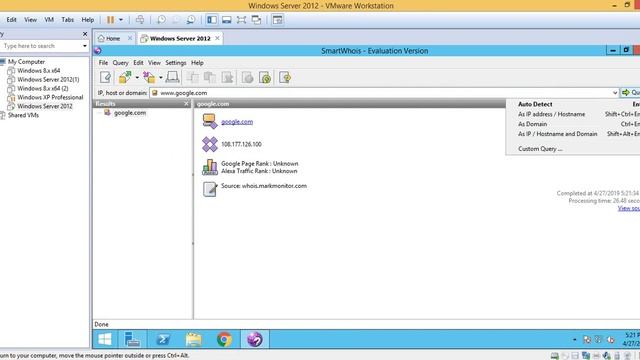Screen dimensions: 640x360
Task: Click the library Type here to search field
Action: coord(41,46)
